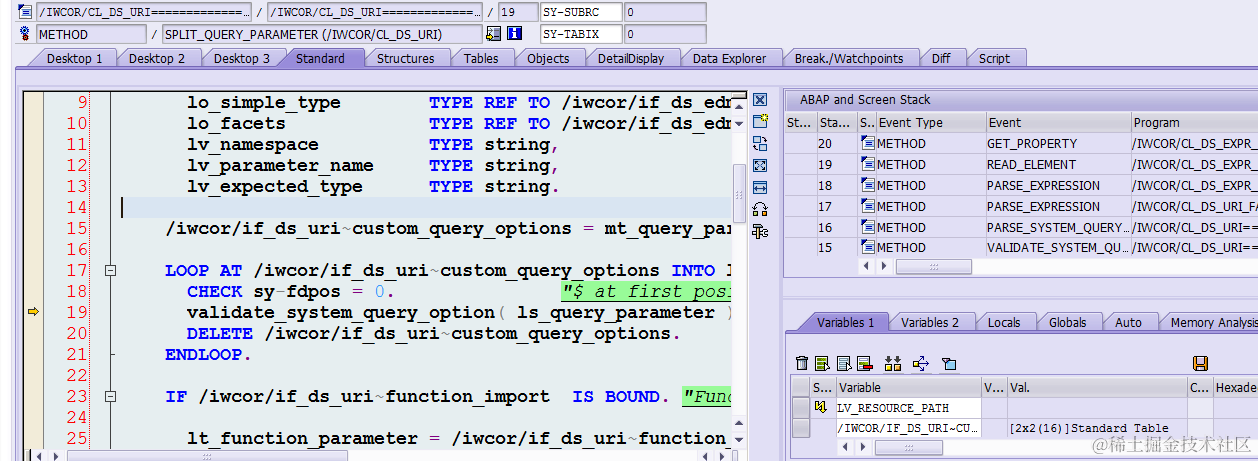Click the wrench settings icon in vertical toolbar
1258x461 pixels.
(760, 231)
